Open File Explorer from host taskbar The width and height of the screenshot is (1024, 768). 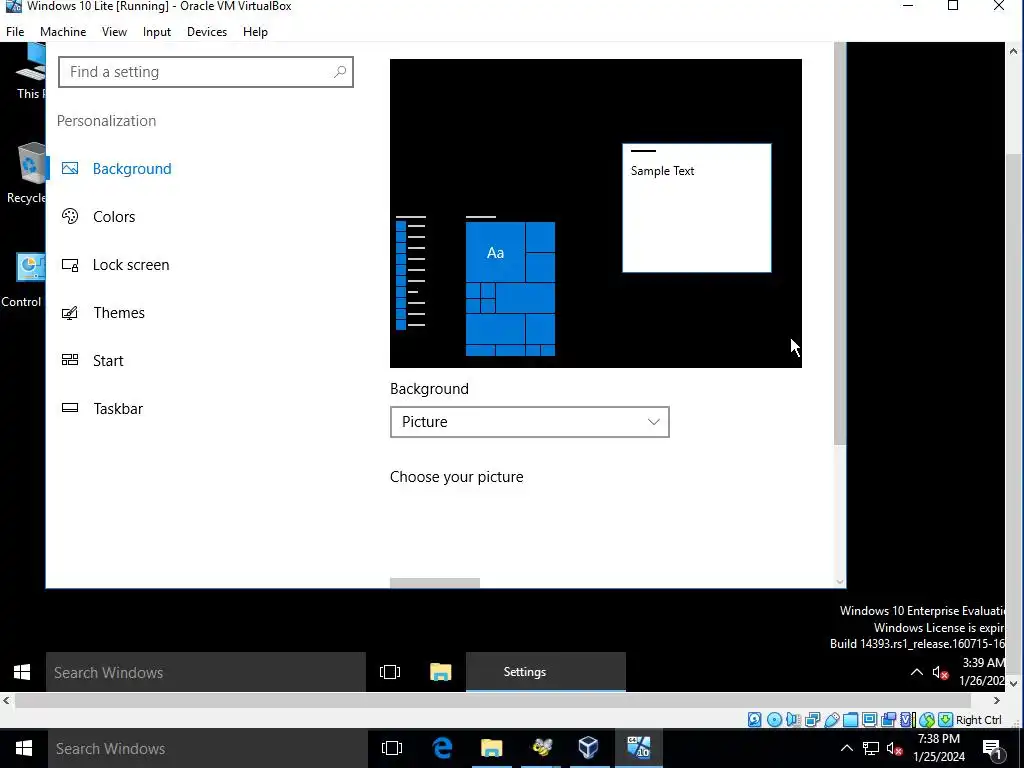coord(492,748)
